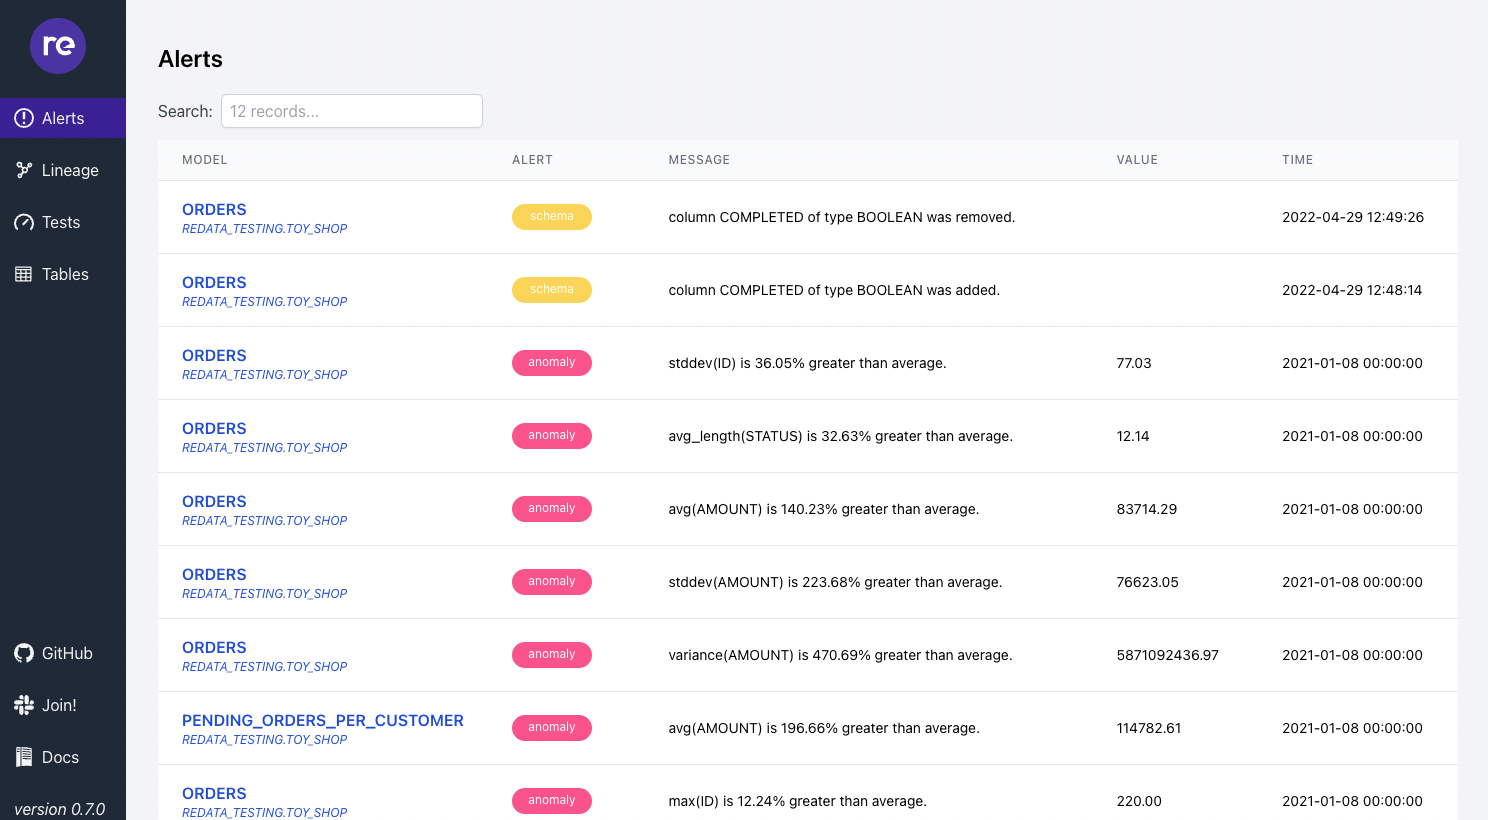Screen dimensions: 1488x820
Task: Switch to the Tables view
Action: 63,274
